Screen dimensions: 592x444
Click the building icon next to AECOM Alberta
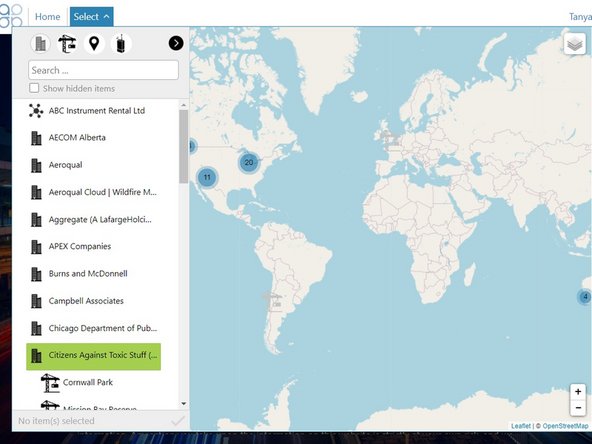coord(36,138)
